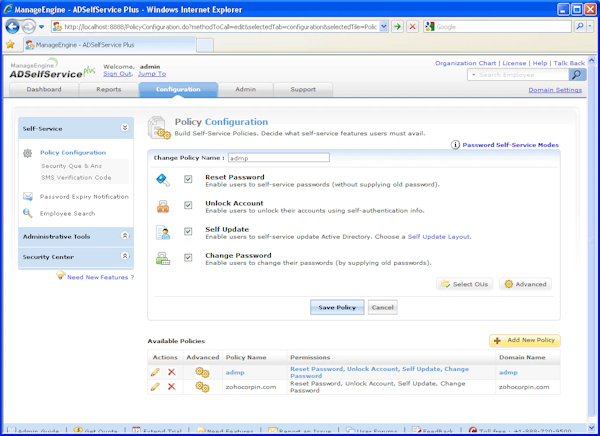The image size is (600, 436).
Task: Expand the Administrative Tools section
Action: pyautogui.click(x=125, y=236)
